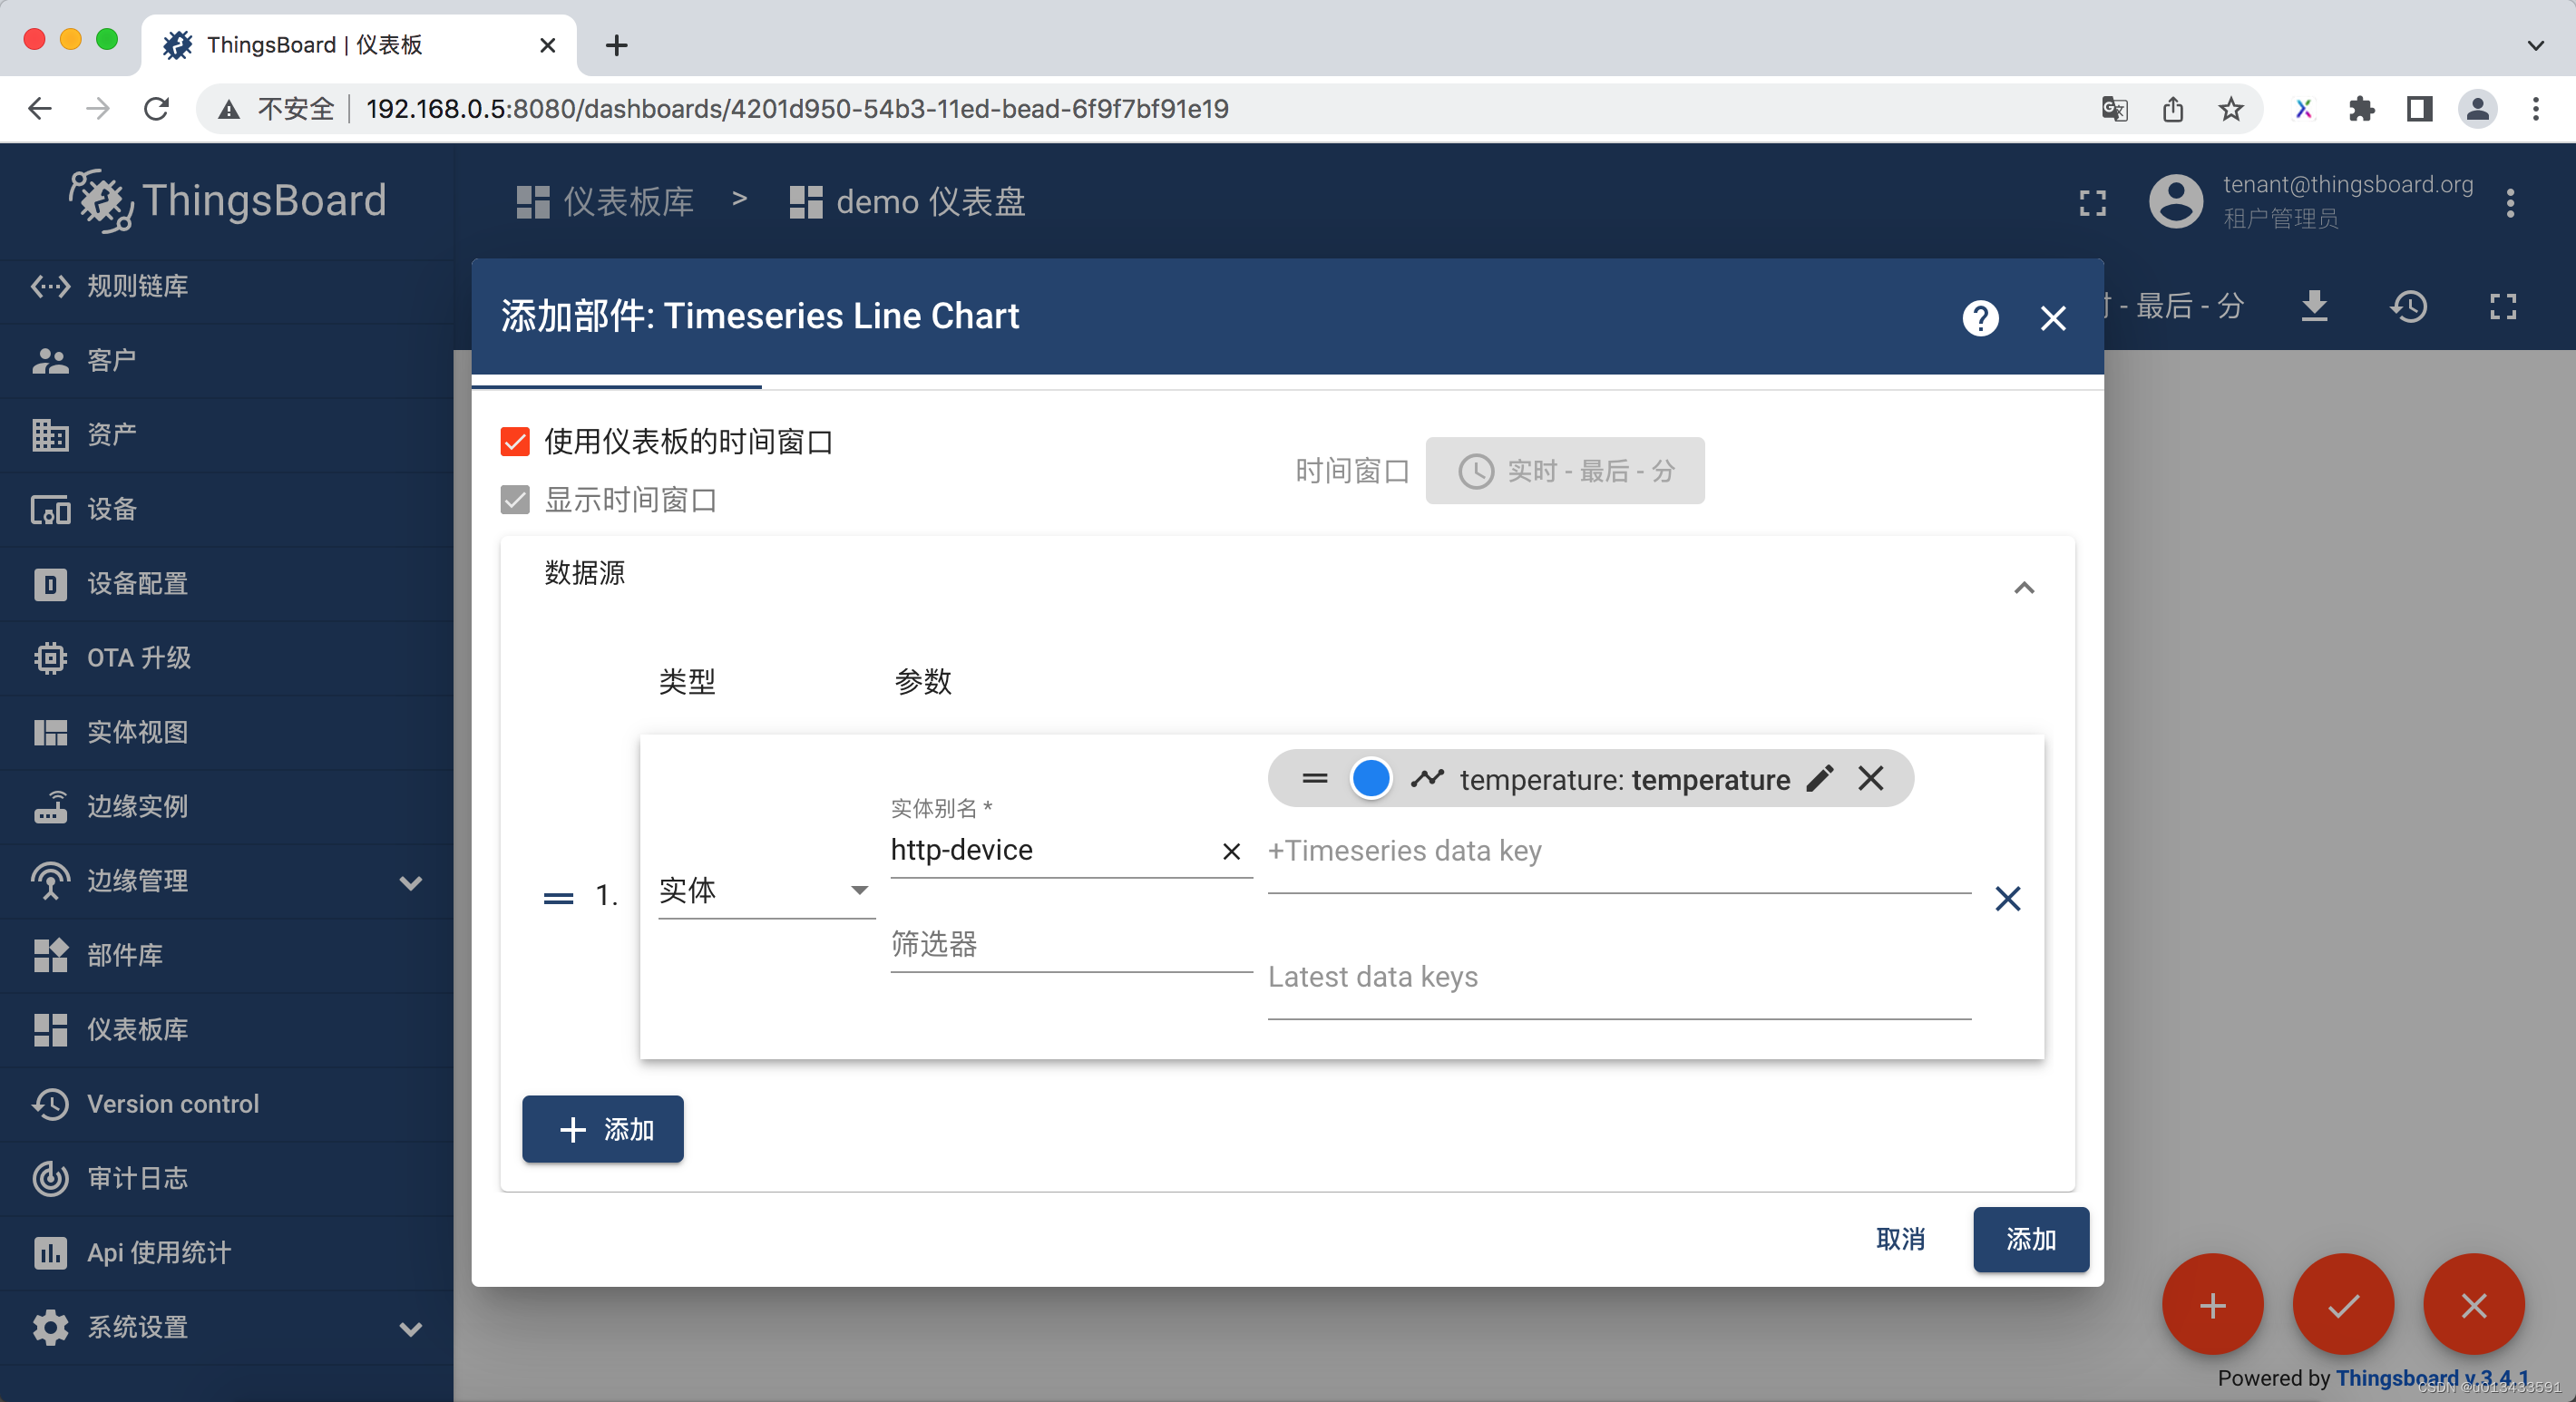Grab the temperature chip drag handle
2576x1402 pixels.
(x=1315, y=778)
